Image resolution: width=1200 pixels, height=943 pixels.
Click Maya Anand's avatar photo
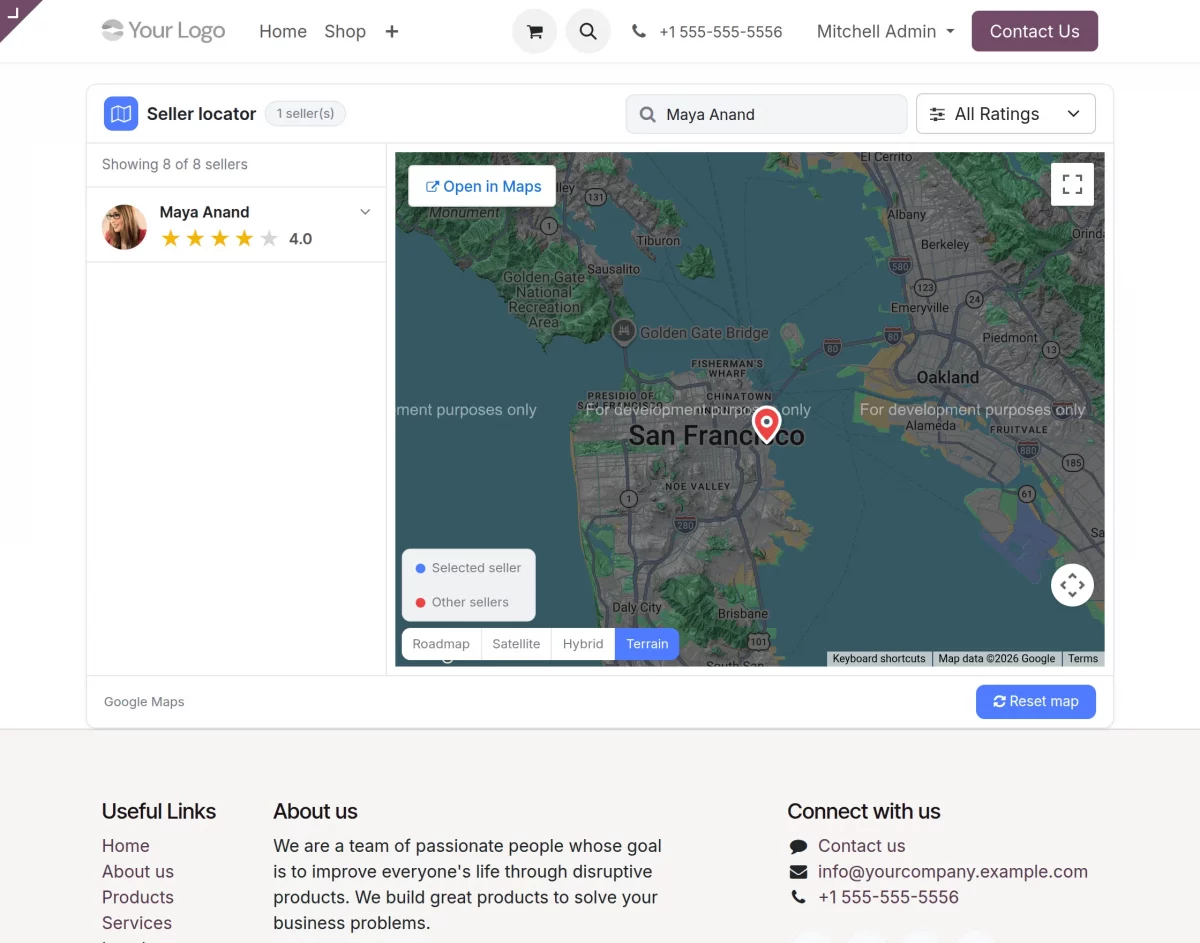(x=125, y=227)
